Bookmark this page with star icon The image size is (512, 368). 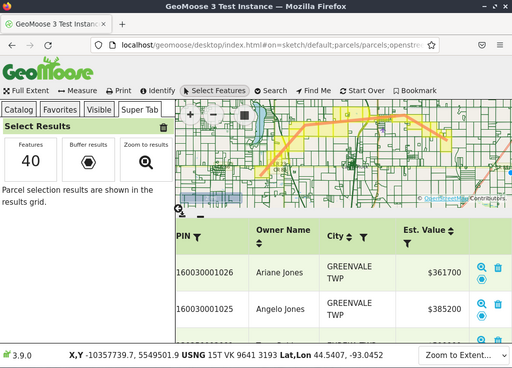click(431, 45)
